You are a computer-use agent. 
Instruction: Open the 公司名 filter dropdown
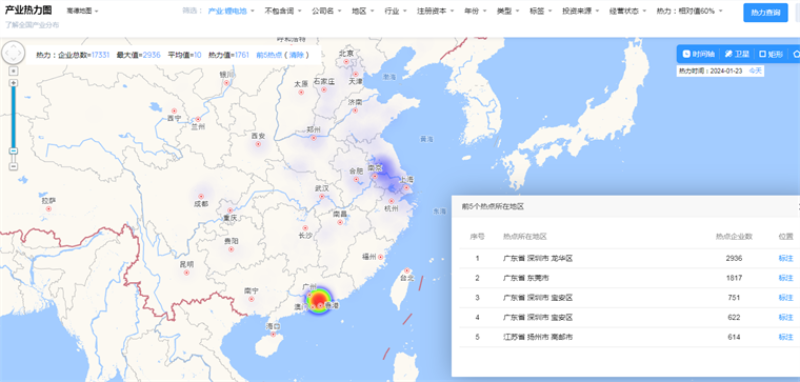pyautogui.click(x=326, y=11)
